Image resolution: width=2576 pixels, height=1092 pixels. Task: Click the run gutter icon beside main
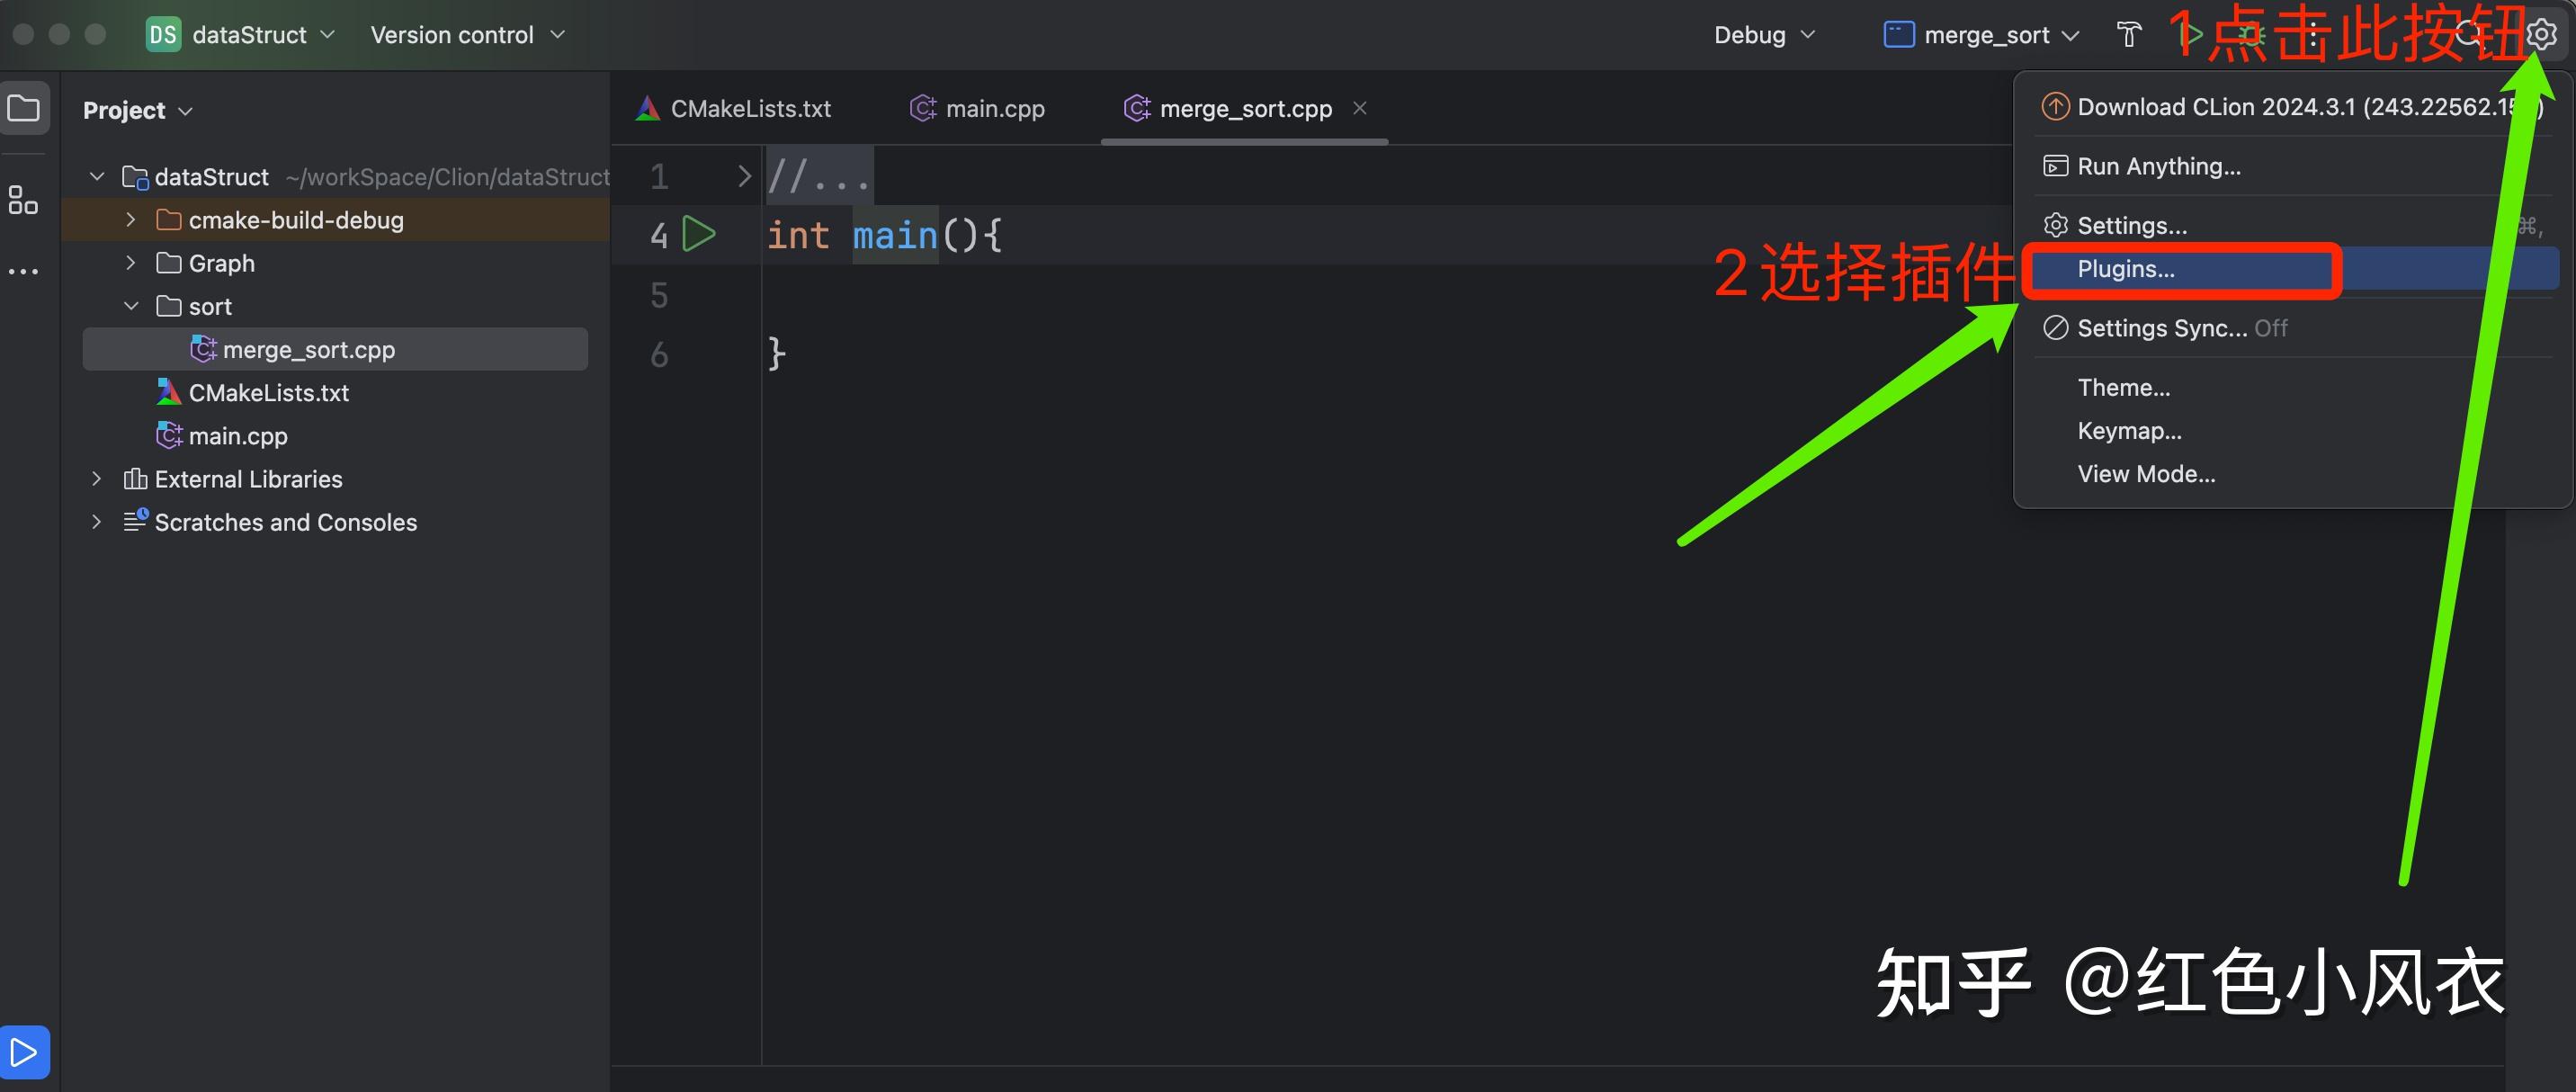698,235
